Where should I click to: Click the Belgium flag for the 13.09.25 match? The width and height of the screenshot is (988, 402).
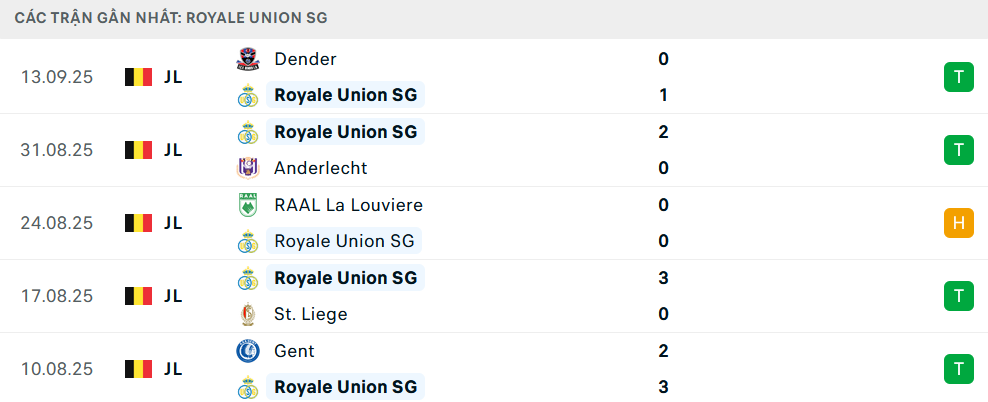pyautogui.click(x=138, y=77)
